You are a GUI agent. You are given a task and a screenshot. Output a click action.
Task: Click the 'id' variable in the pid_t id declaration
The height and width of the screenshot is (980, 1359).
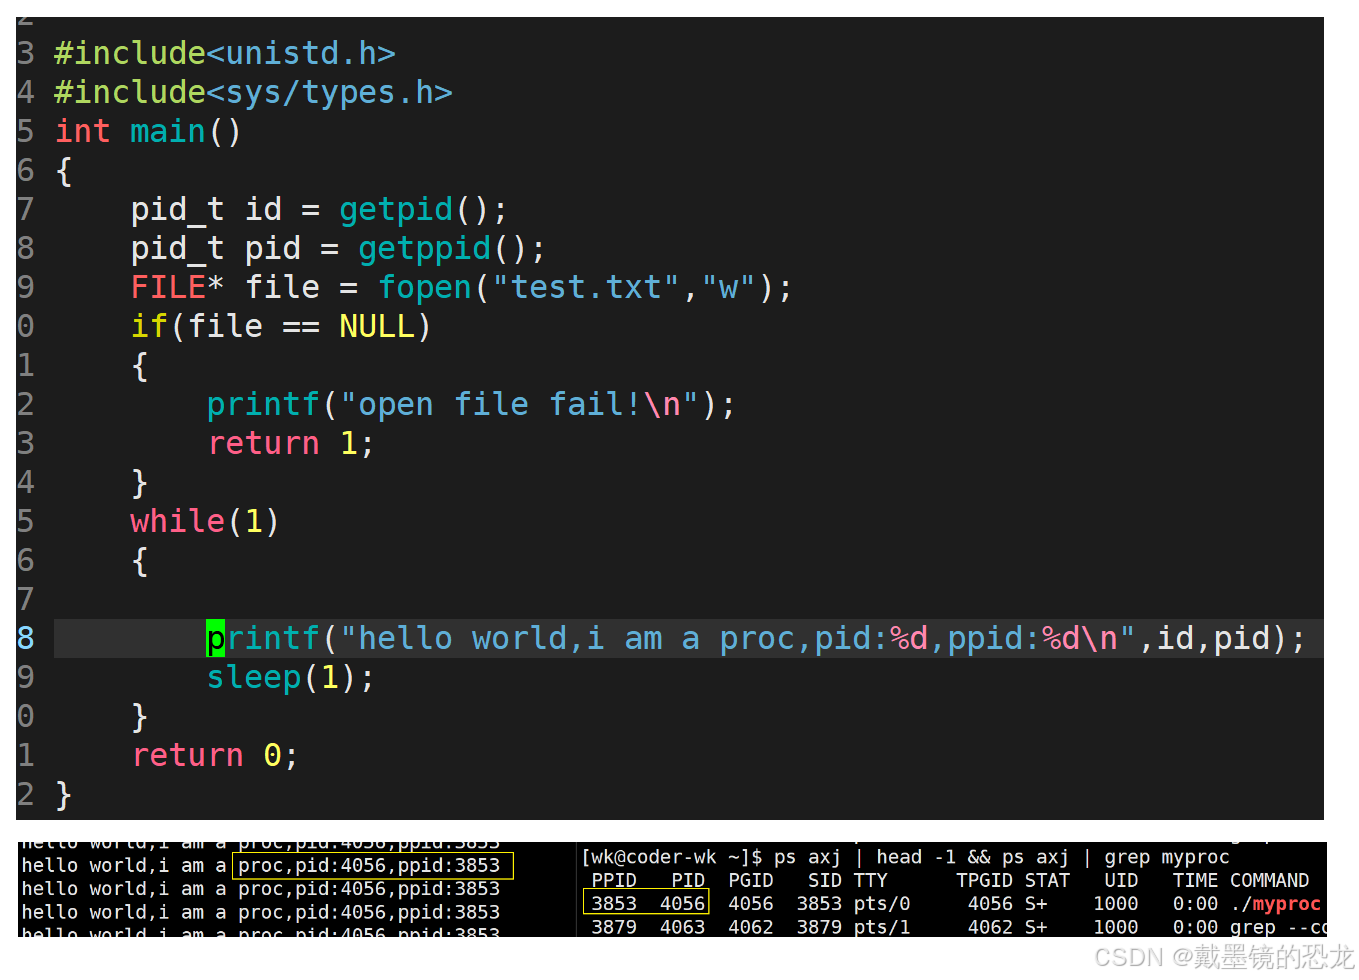[x=263, y=209]
